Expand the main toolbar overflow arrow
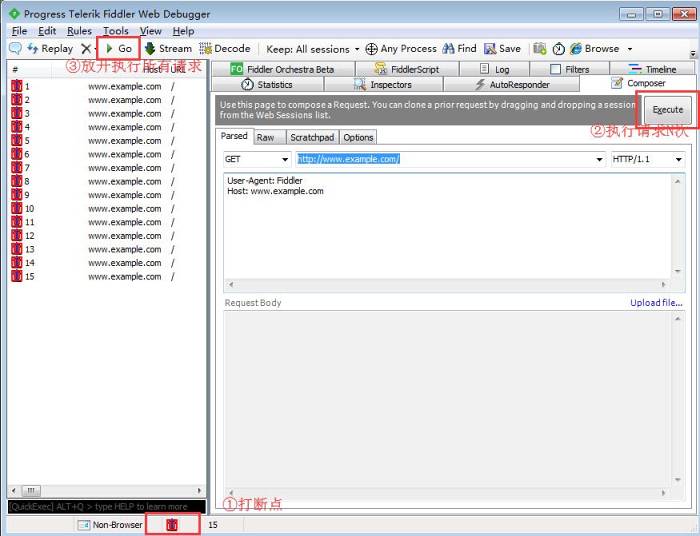This screenshot has width=700, height=536. point(692,54)
